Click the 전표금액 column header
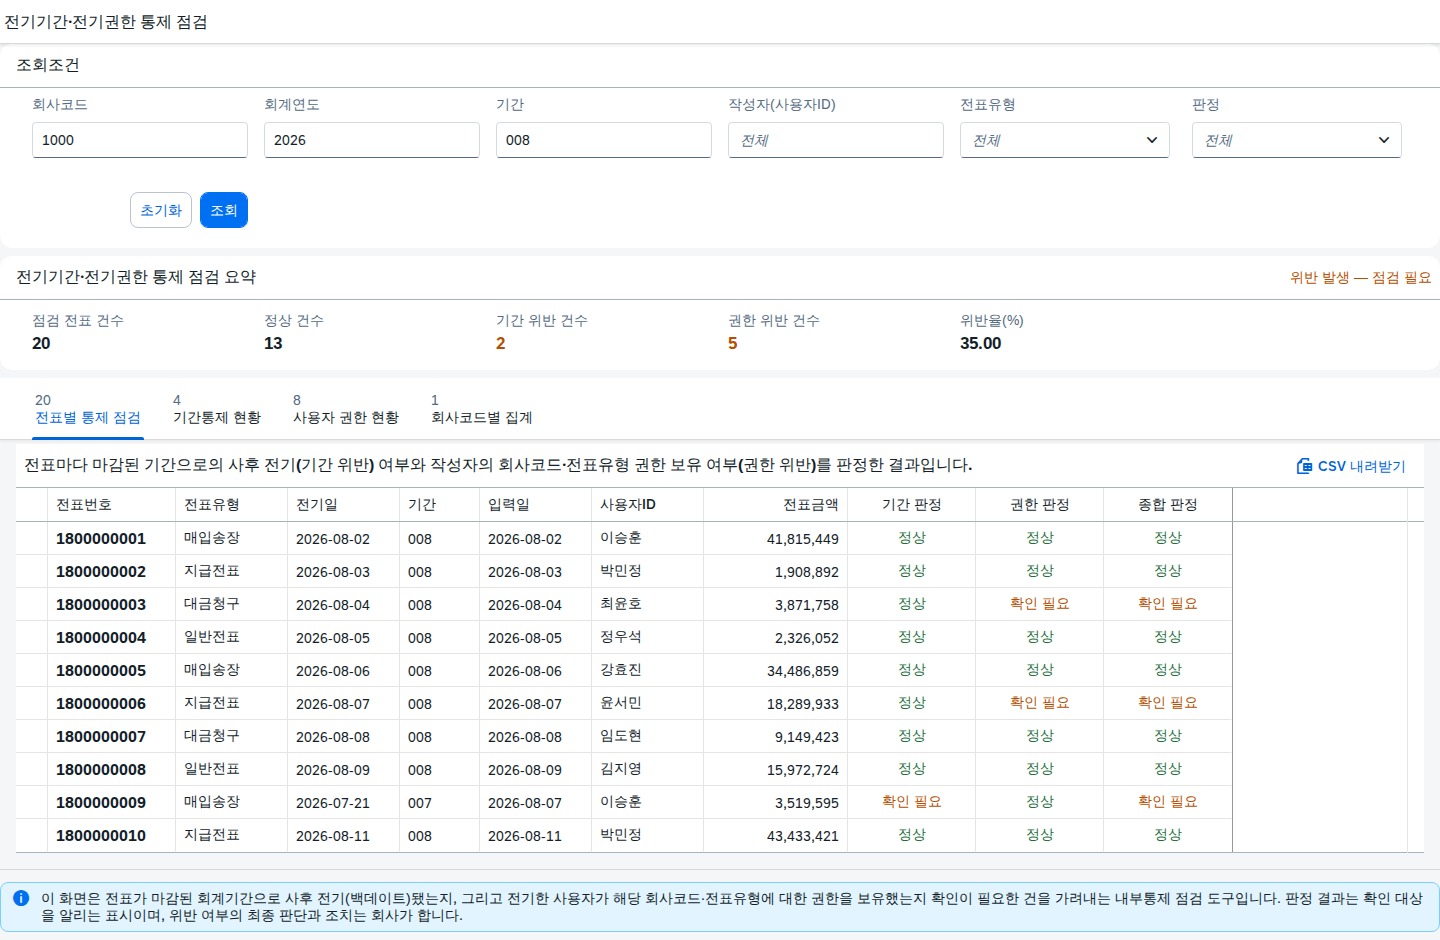 776,505
